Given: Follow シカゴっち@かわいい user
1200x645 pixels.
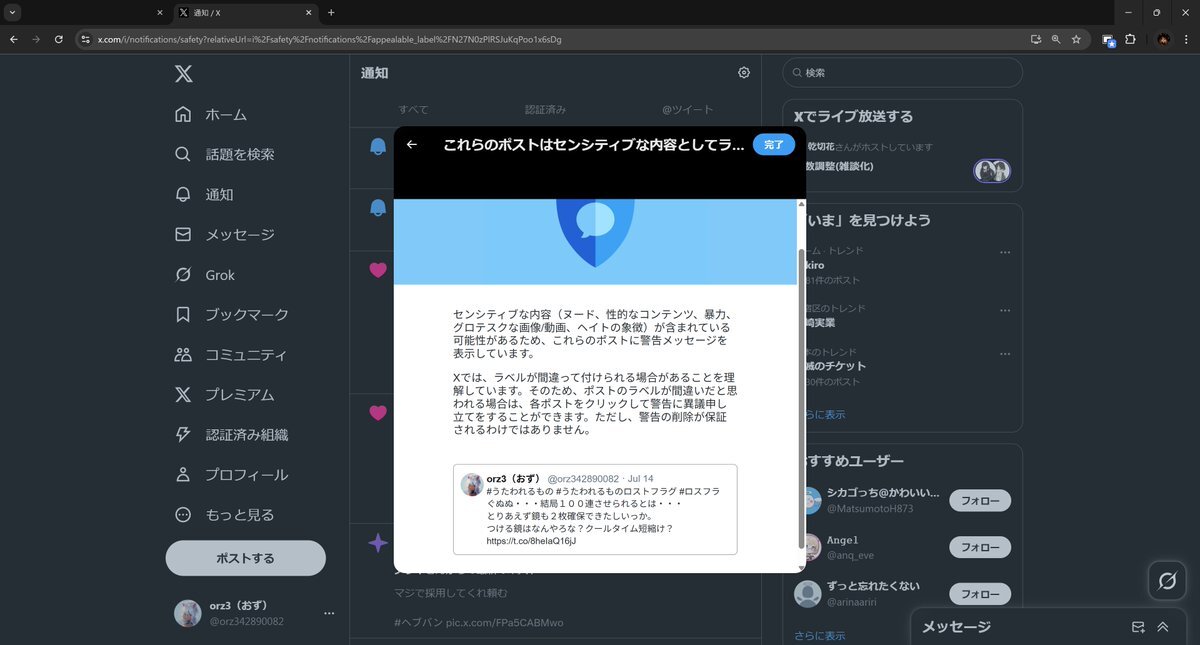Looking at the screenshot, I should [980, 500].
